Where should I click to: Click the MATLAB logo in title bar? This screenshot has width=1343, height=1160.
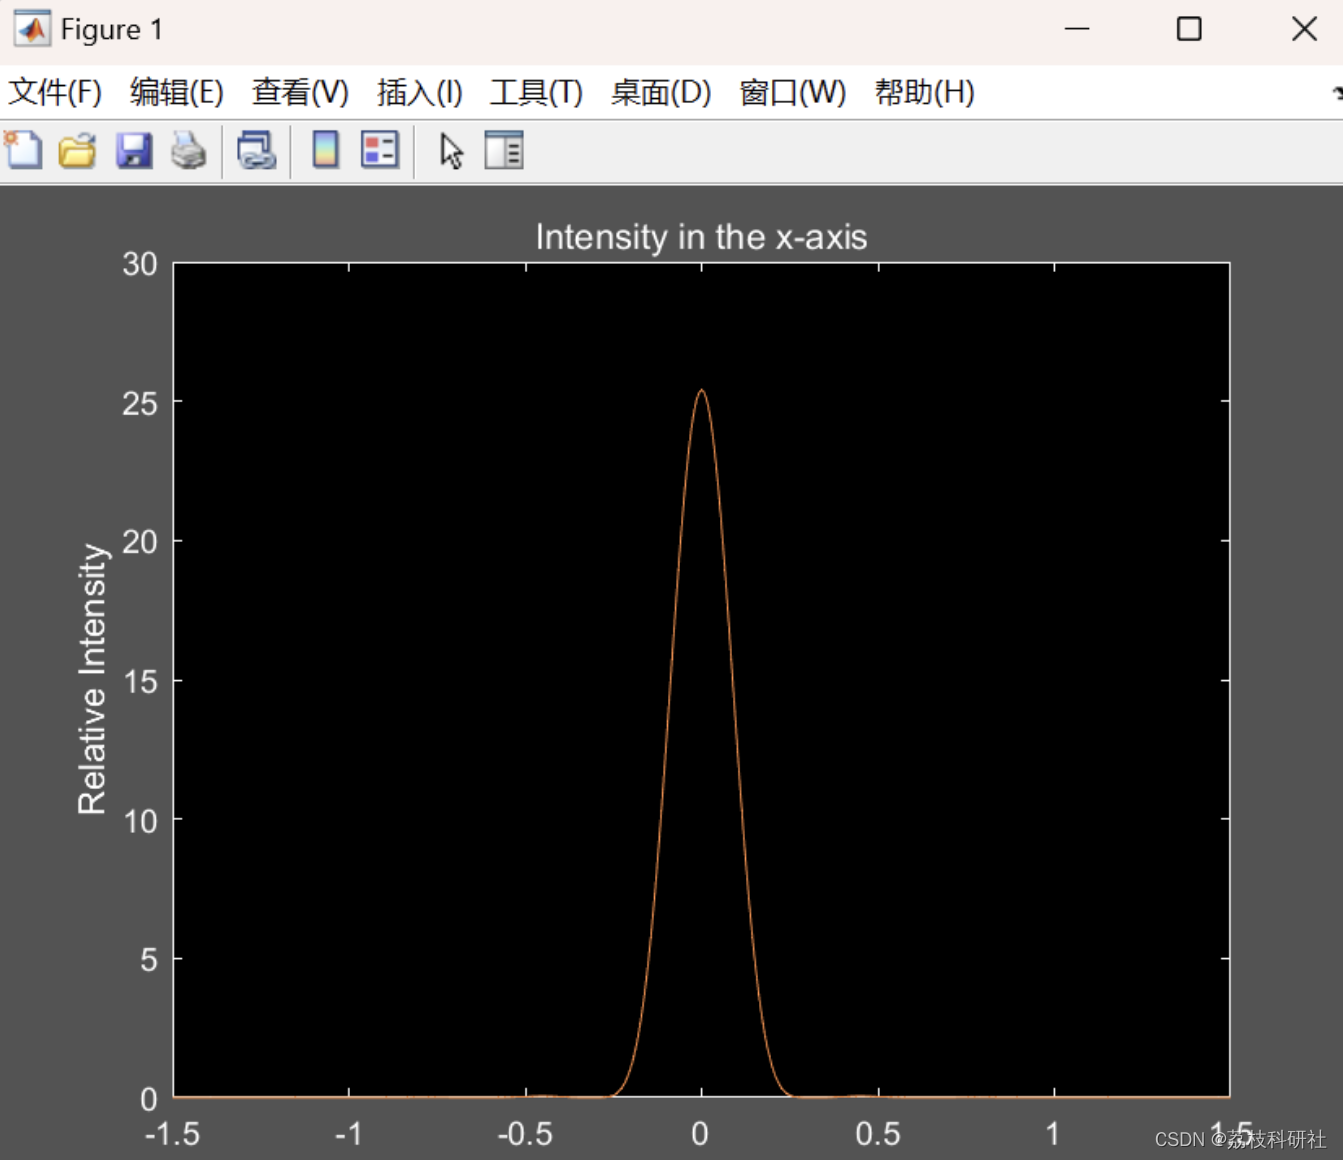[x=32, y=29]
